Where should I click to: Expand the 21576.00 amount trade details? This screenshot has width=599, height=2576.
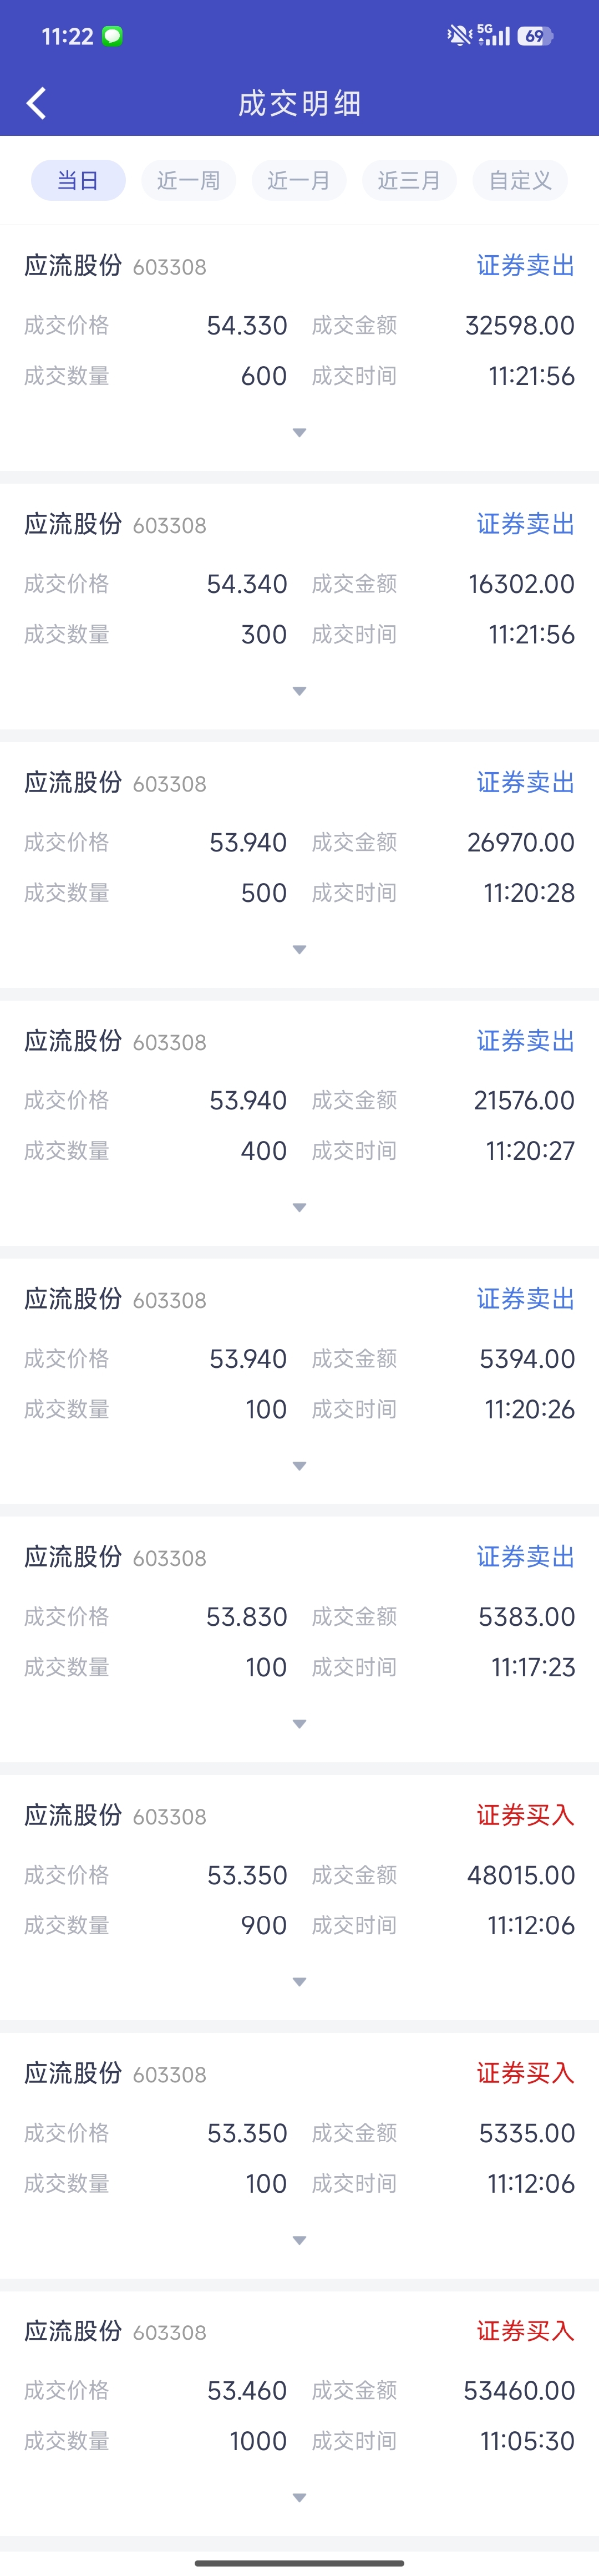[299, 1207]
